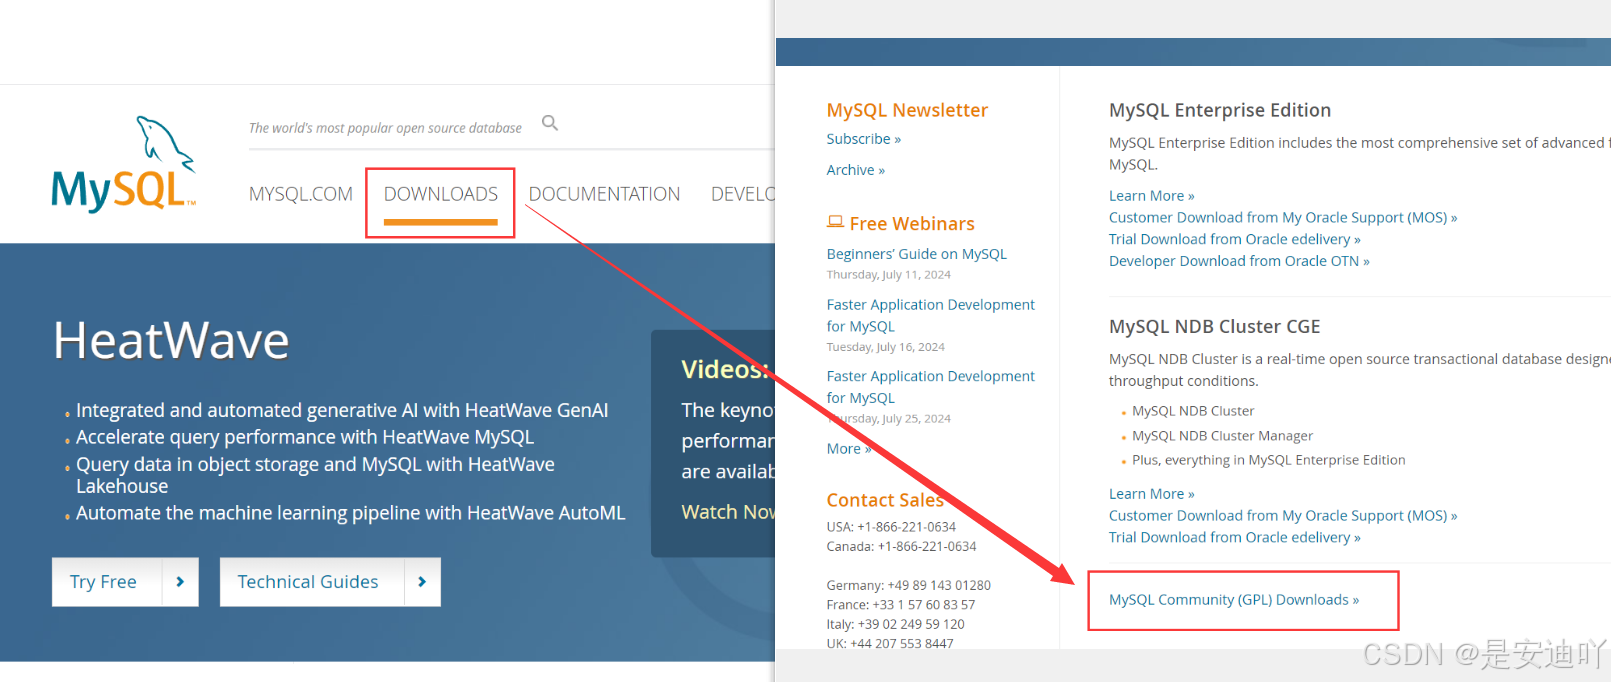
Task: Click the France phone number
Action: pyautogui.click(x=924, y=605)
